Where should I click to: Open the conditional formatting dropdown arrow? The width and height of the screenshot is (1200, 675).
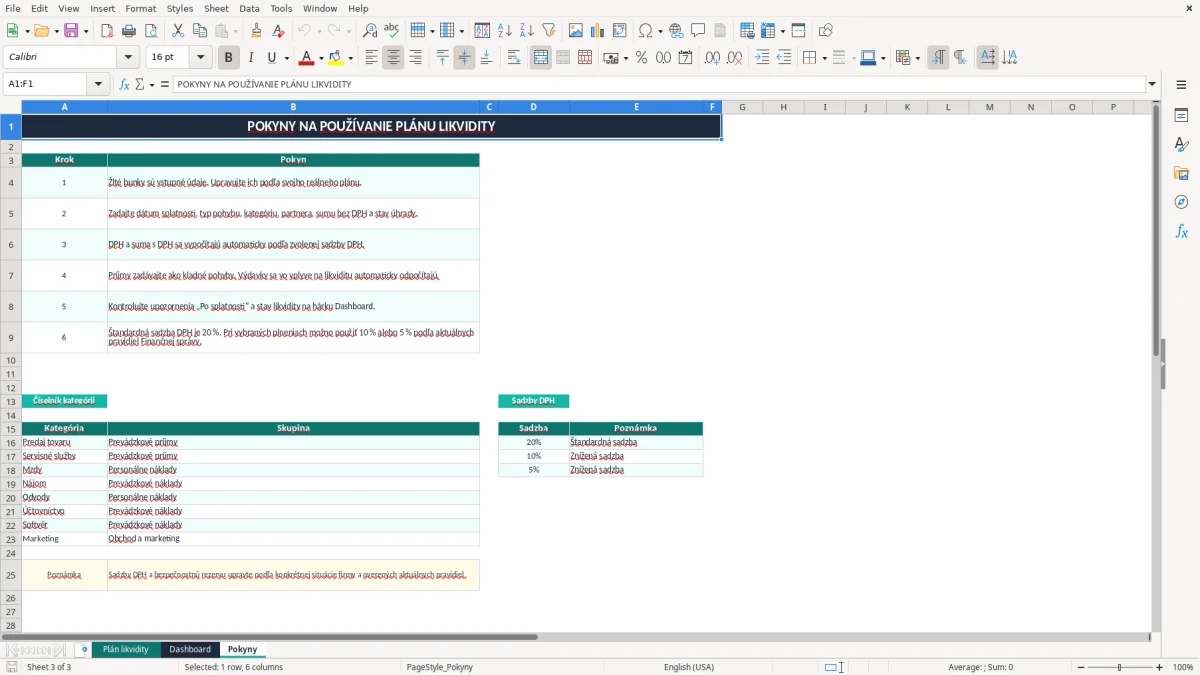pyautogui.click(x=917, y=58)
